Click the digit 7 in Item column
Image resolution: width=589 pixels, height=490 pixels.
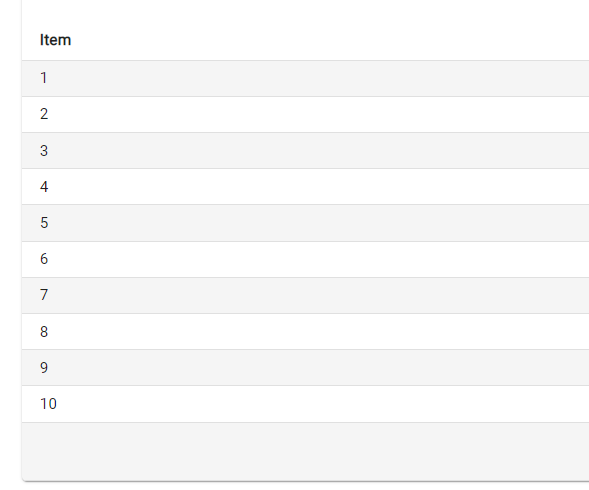pyautogui.click(x=44, y=295)
